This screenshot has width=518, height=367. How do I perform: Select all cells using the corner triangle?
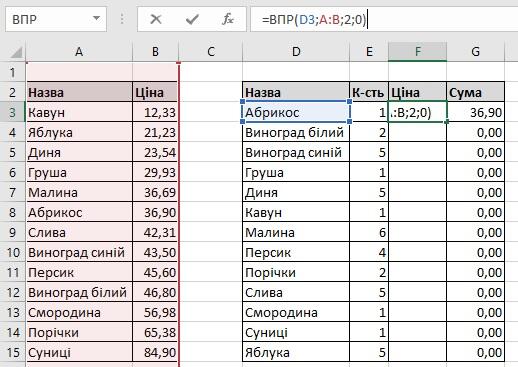pos(16,53)
